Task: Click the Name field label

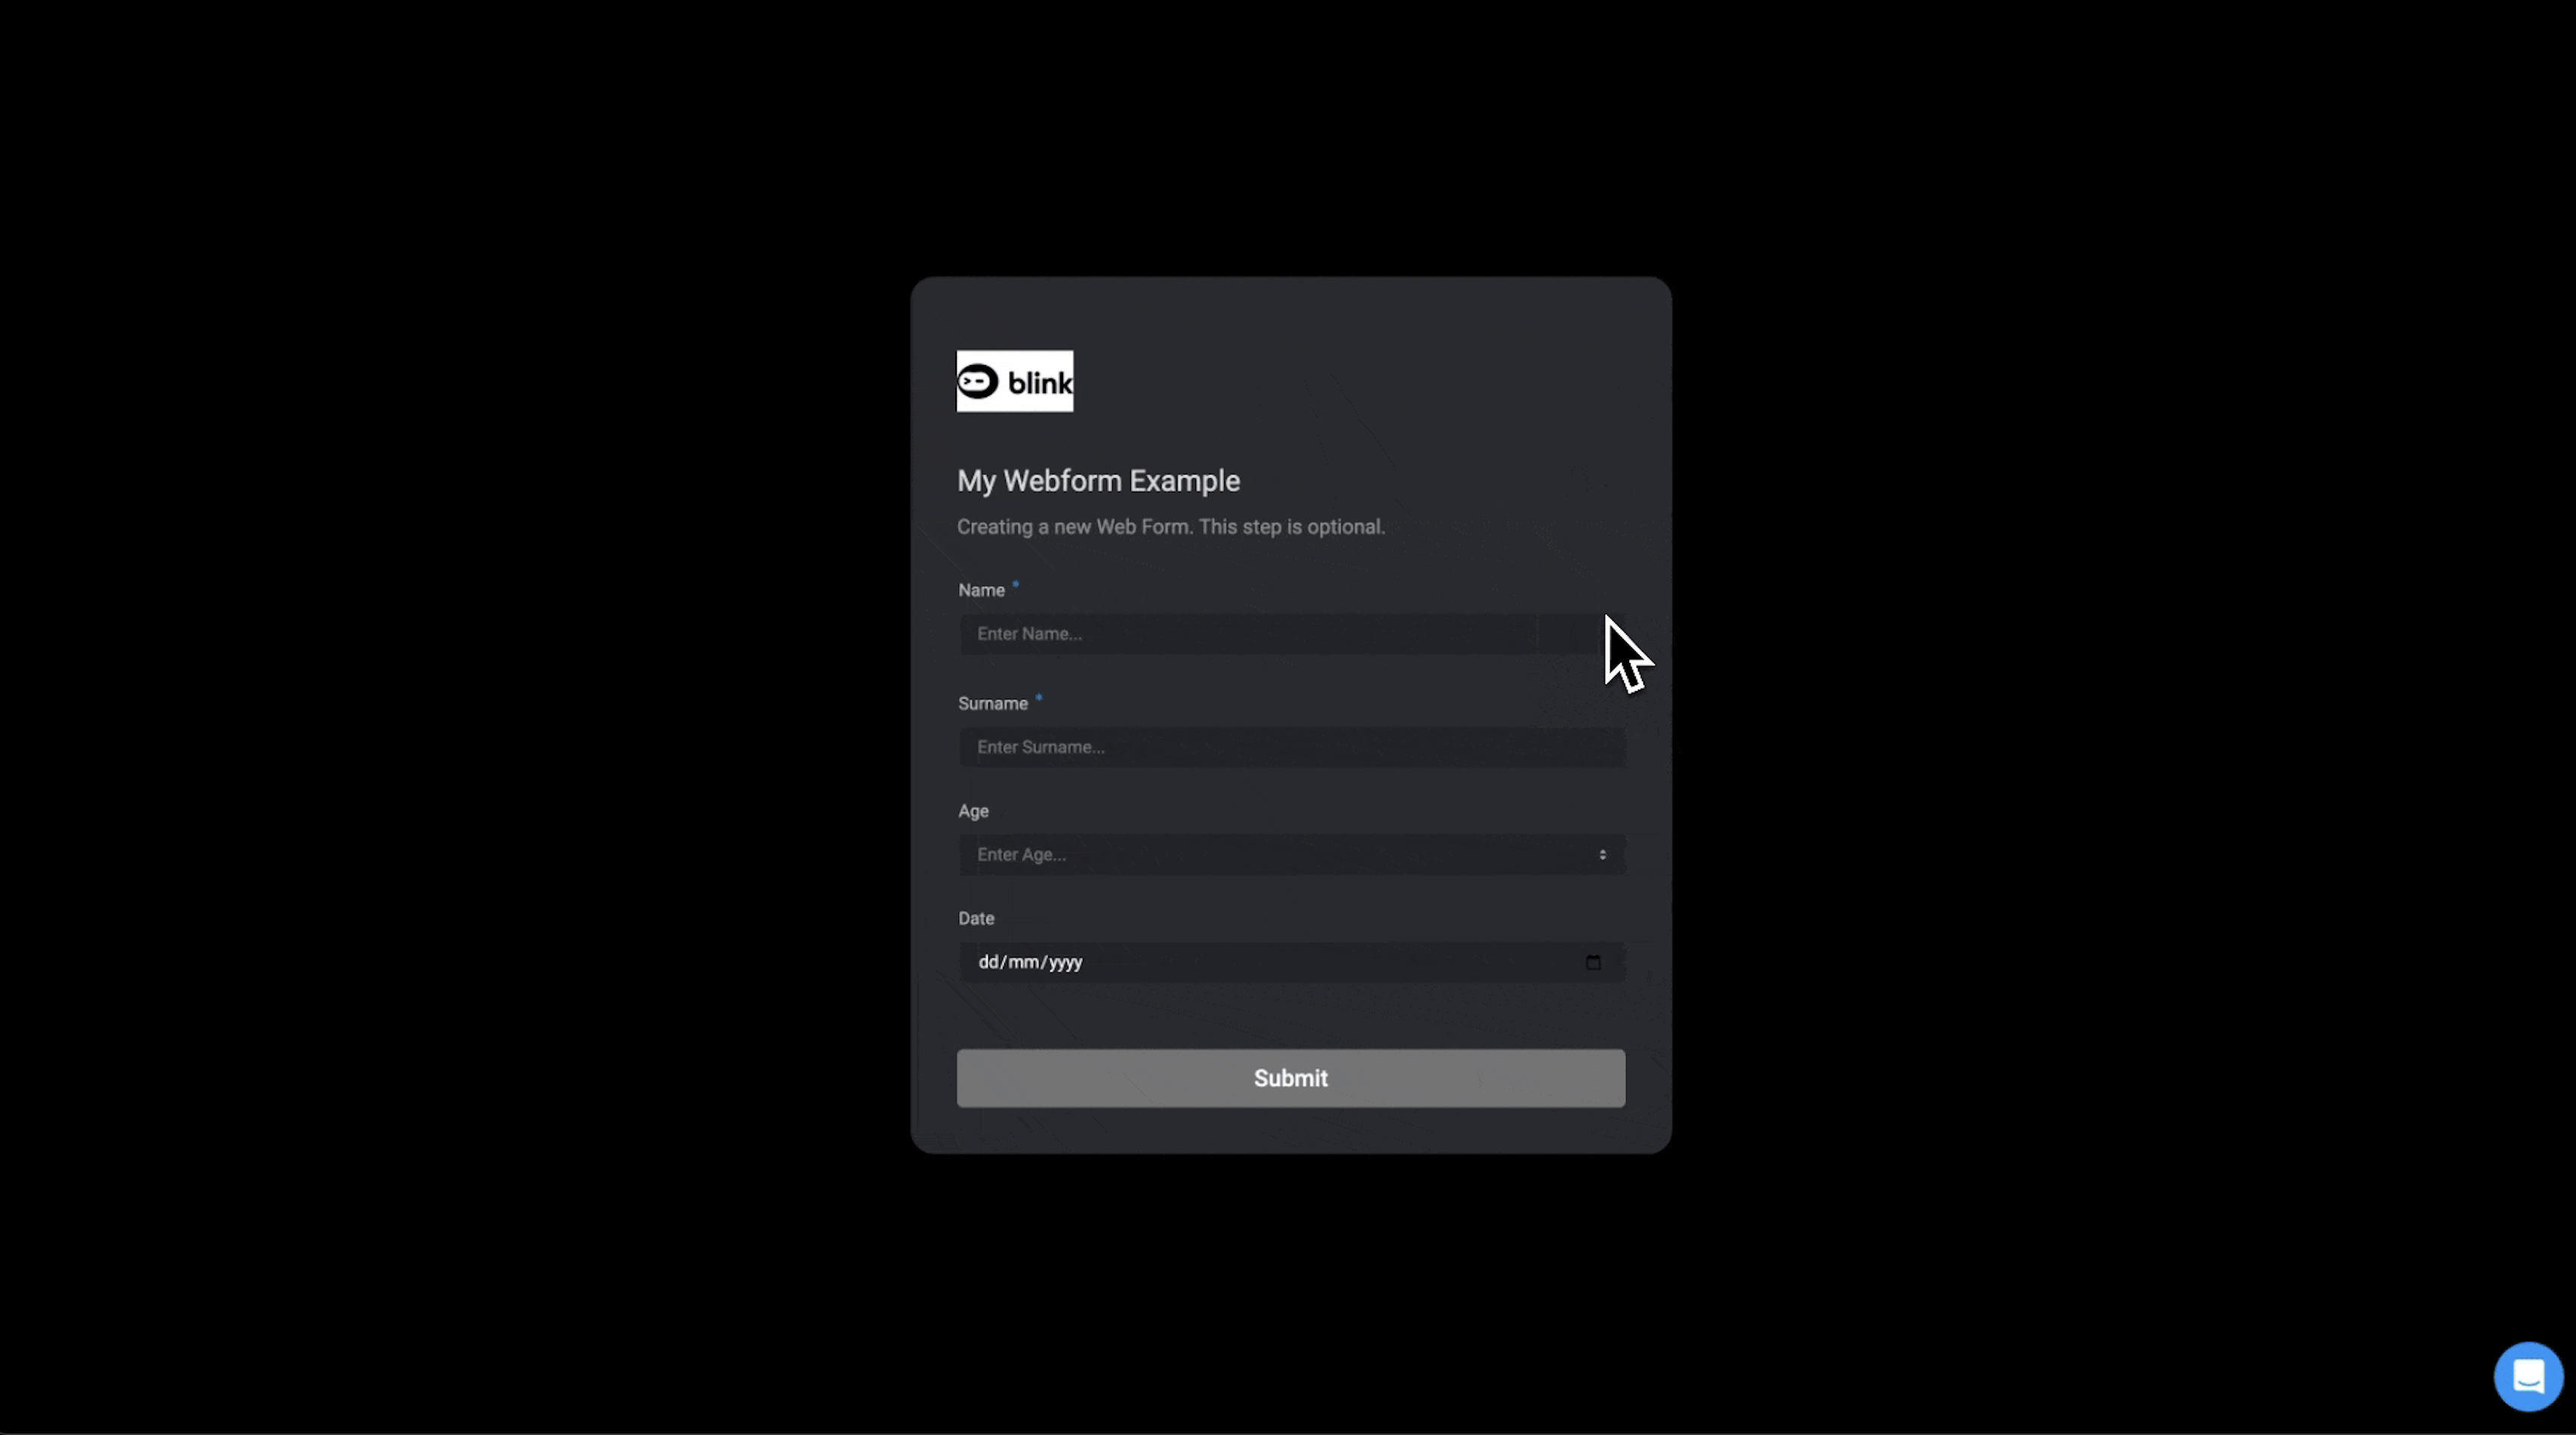Action: 981,590
